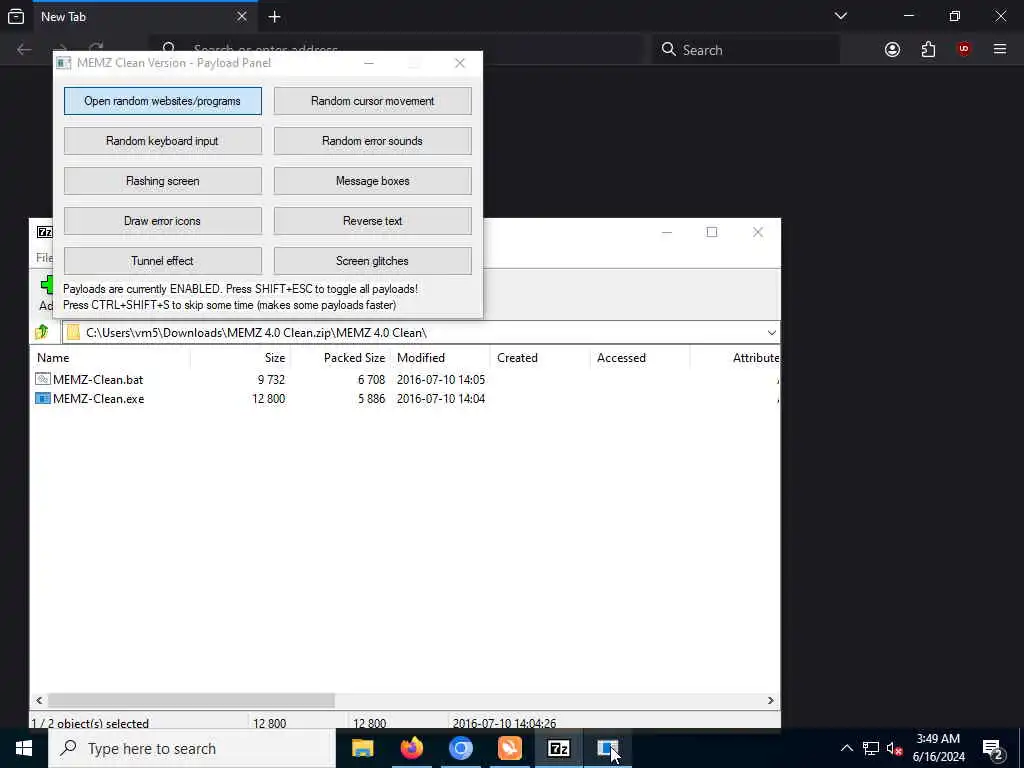Click the taskbar Type here to search box
Viewport: 1024px width, 768px height.
pos(192,748)
